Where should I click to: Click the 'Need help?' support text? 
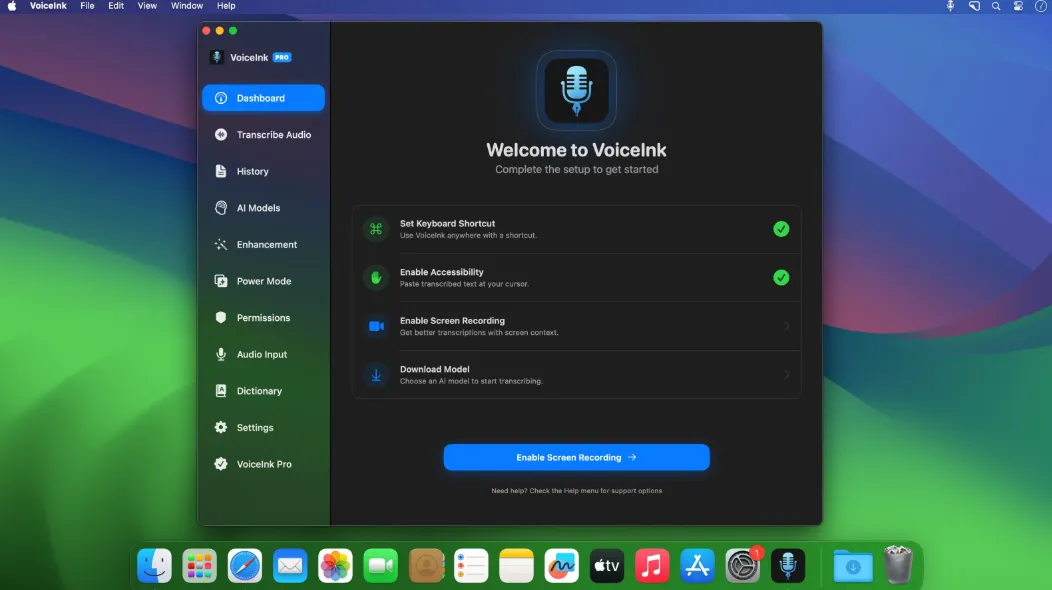point(576,491)
